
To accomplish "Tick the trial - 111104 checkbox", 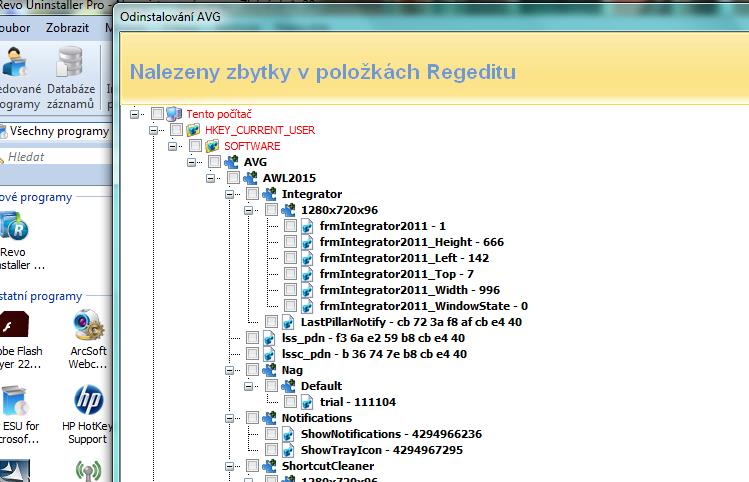I will [x=290, y=402].
